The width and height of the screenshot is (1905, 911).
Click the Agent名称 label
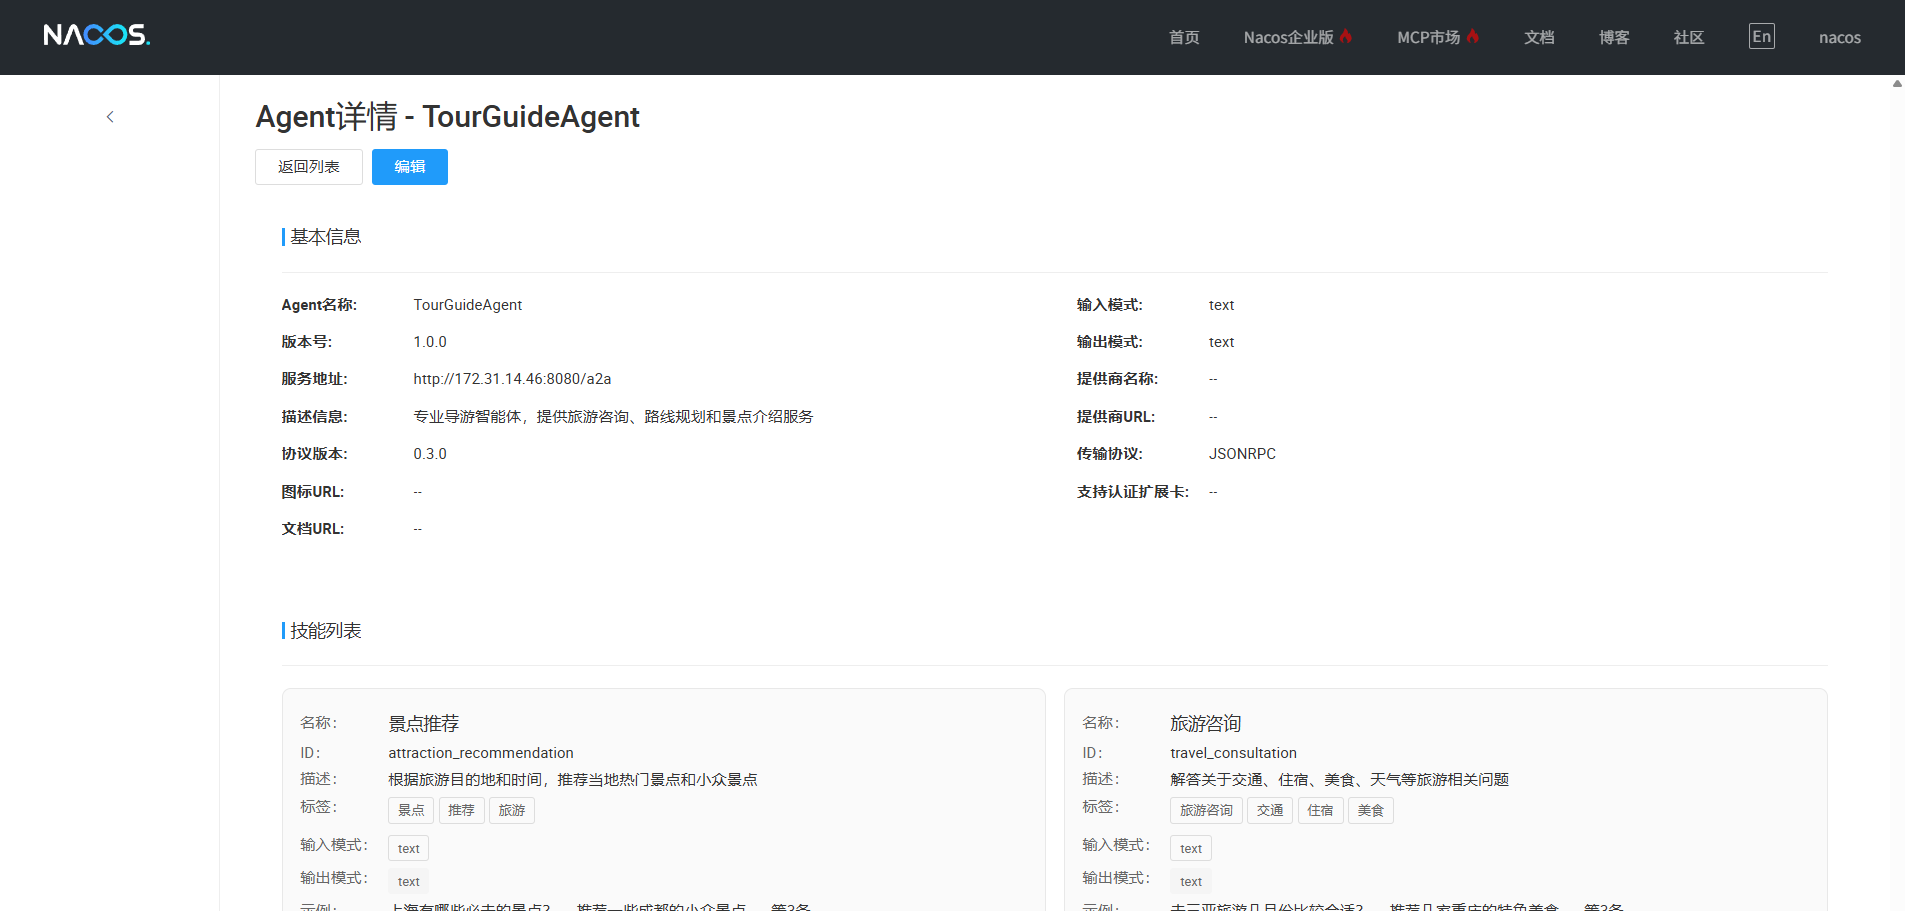[x=319, y=305]
